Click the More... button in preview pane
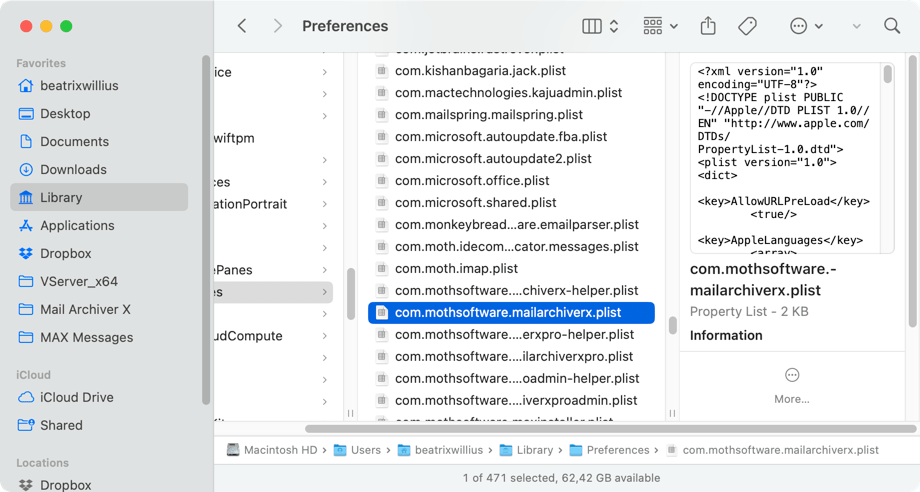This screenshot has height=492, width=920. point(792,387)
